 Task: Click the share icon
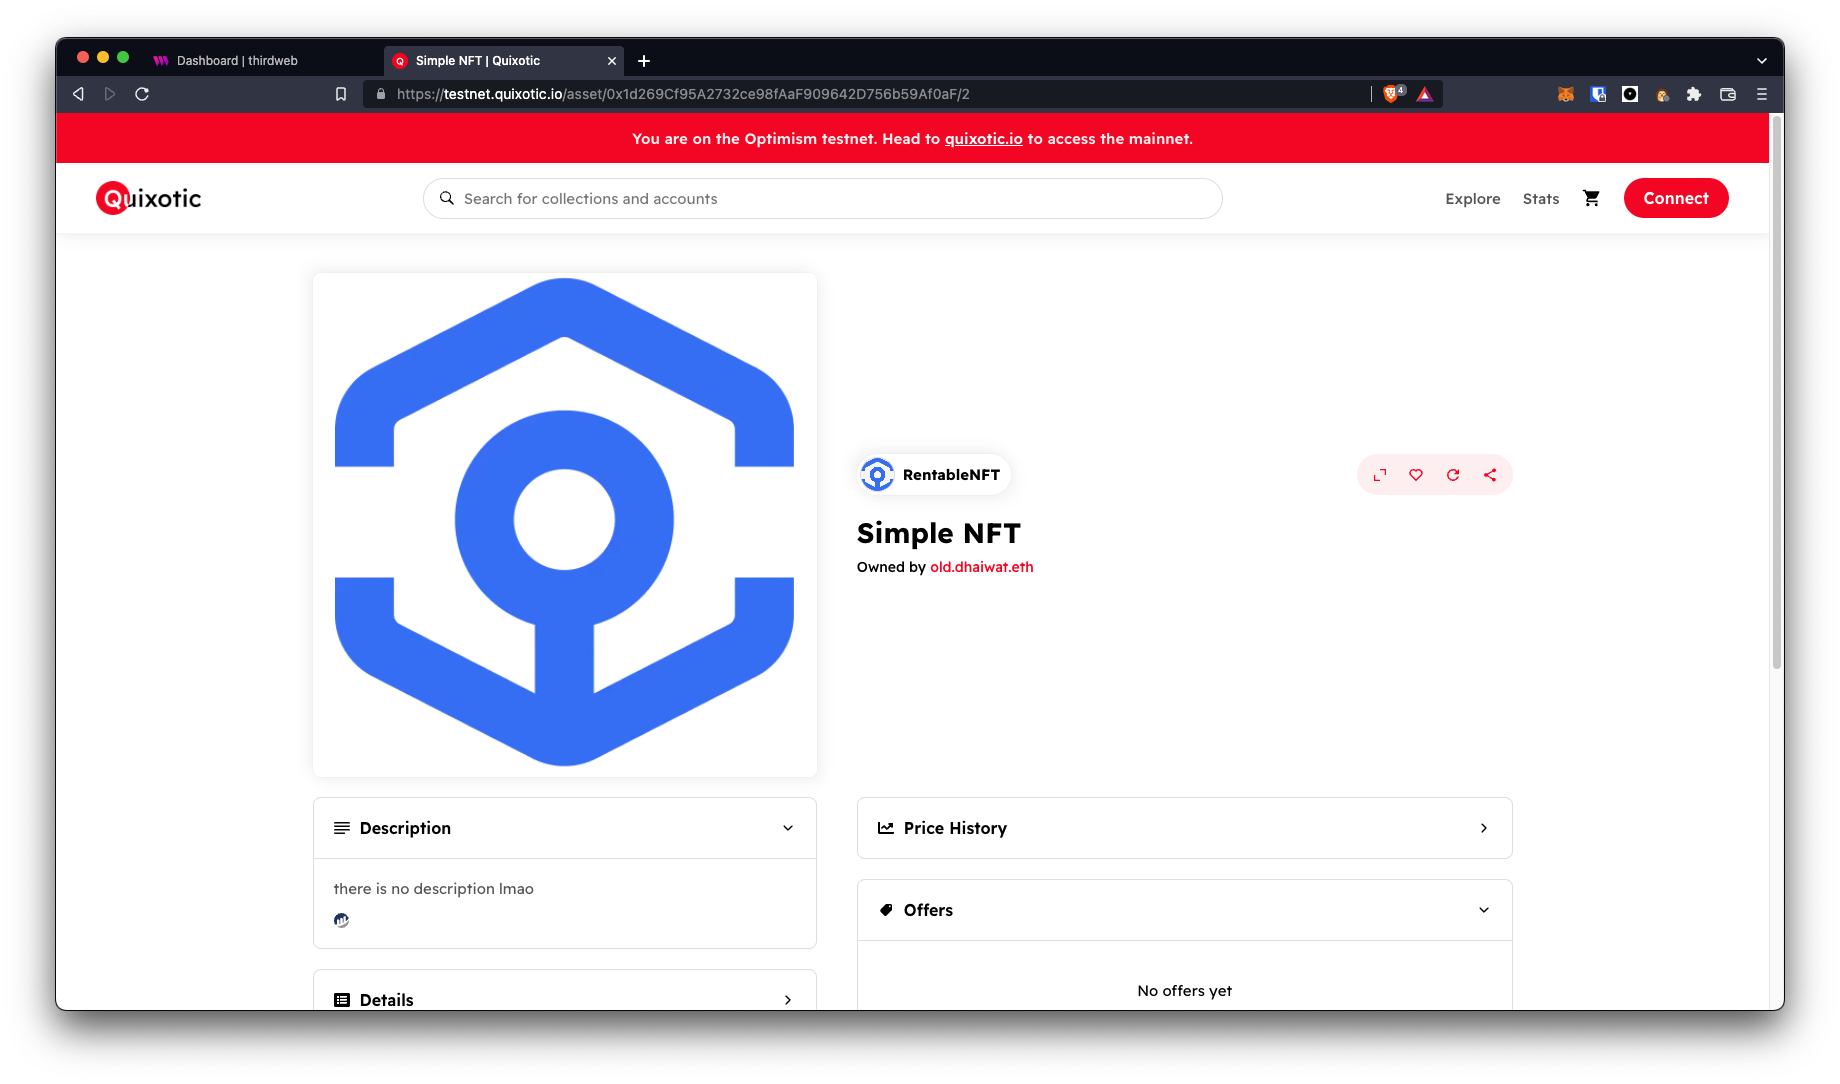pyautogui.click(x=1490, y=475)
